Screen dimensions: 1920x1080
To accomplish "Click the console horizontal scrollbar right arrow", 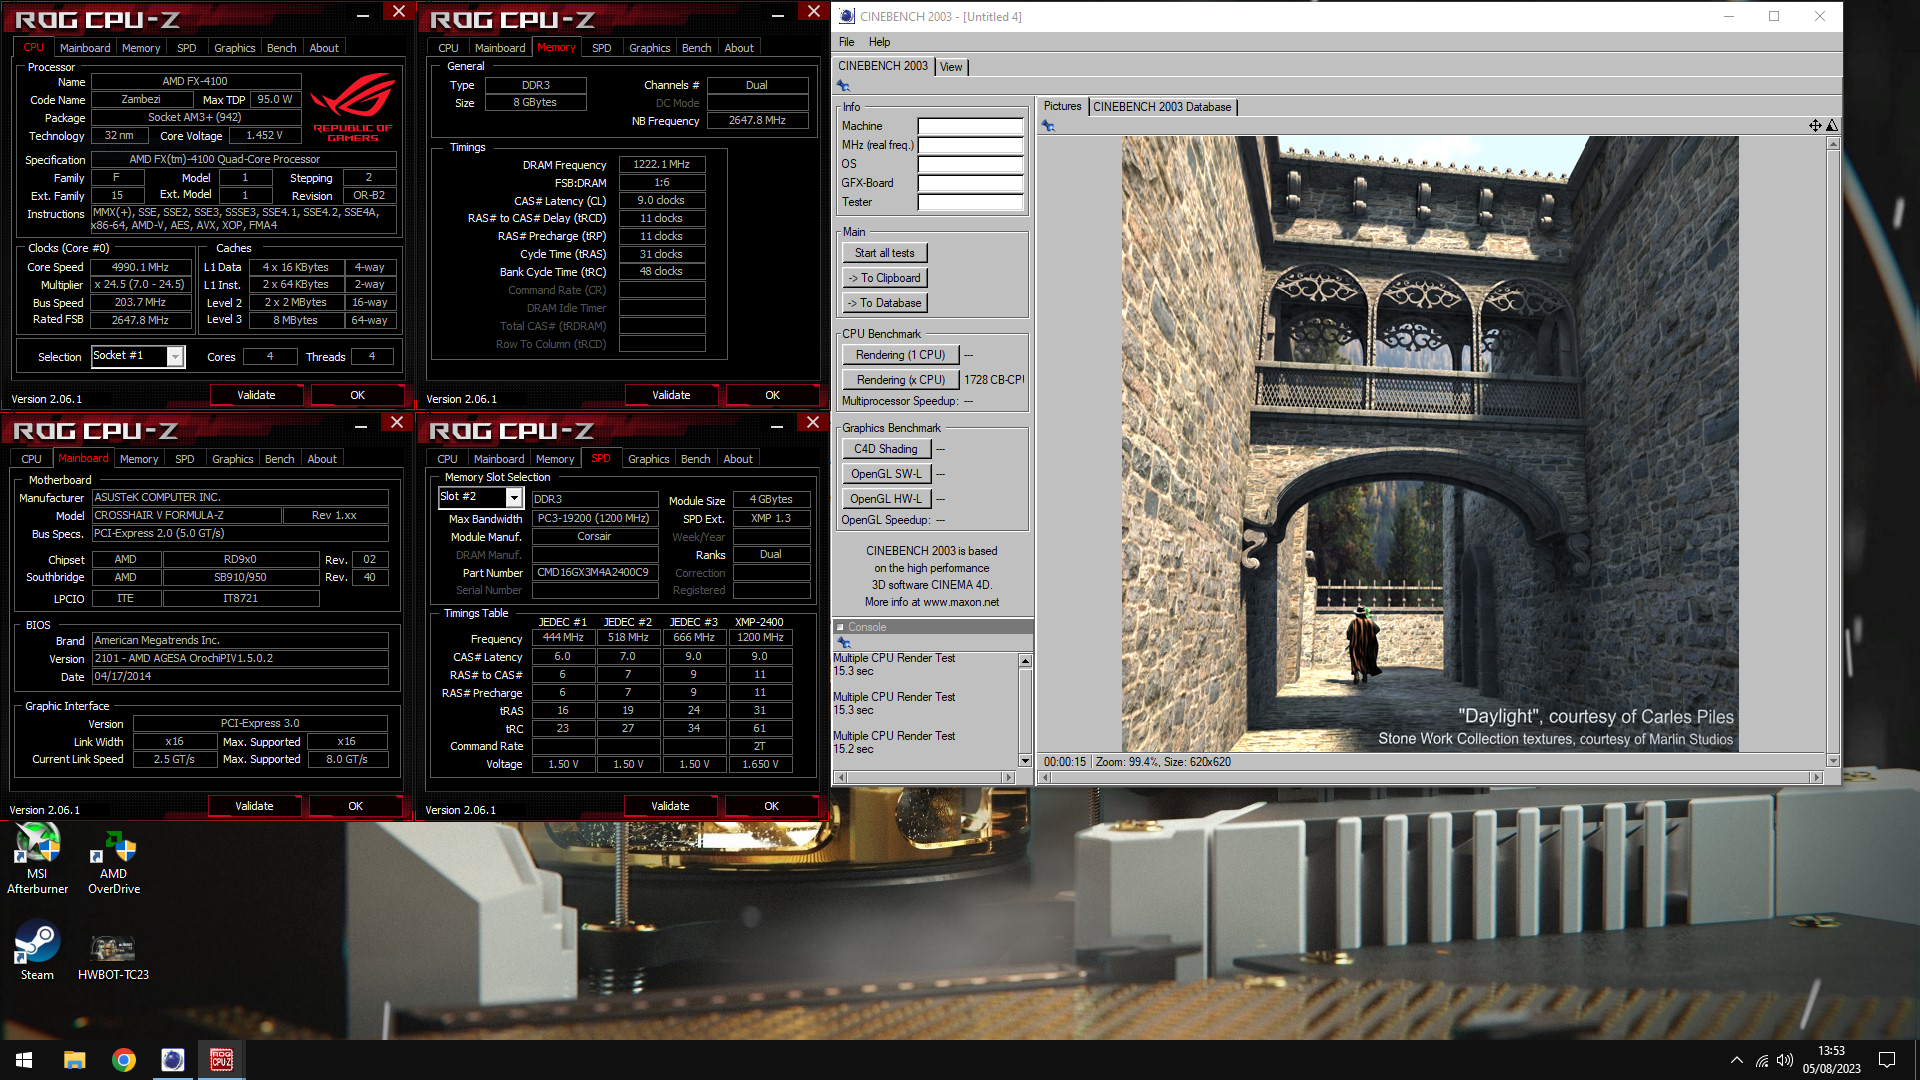I will (1008, 777).
